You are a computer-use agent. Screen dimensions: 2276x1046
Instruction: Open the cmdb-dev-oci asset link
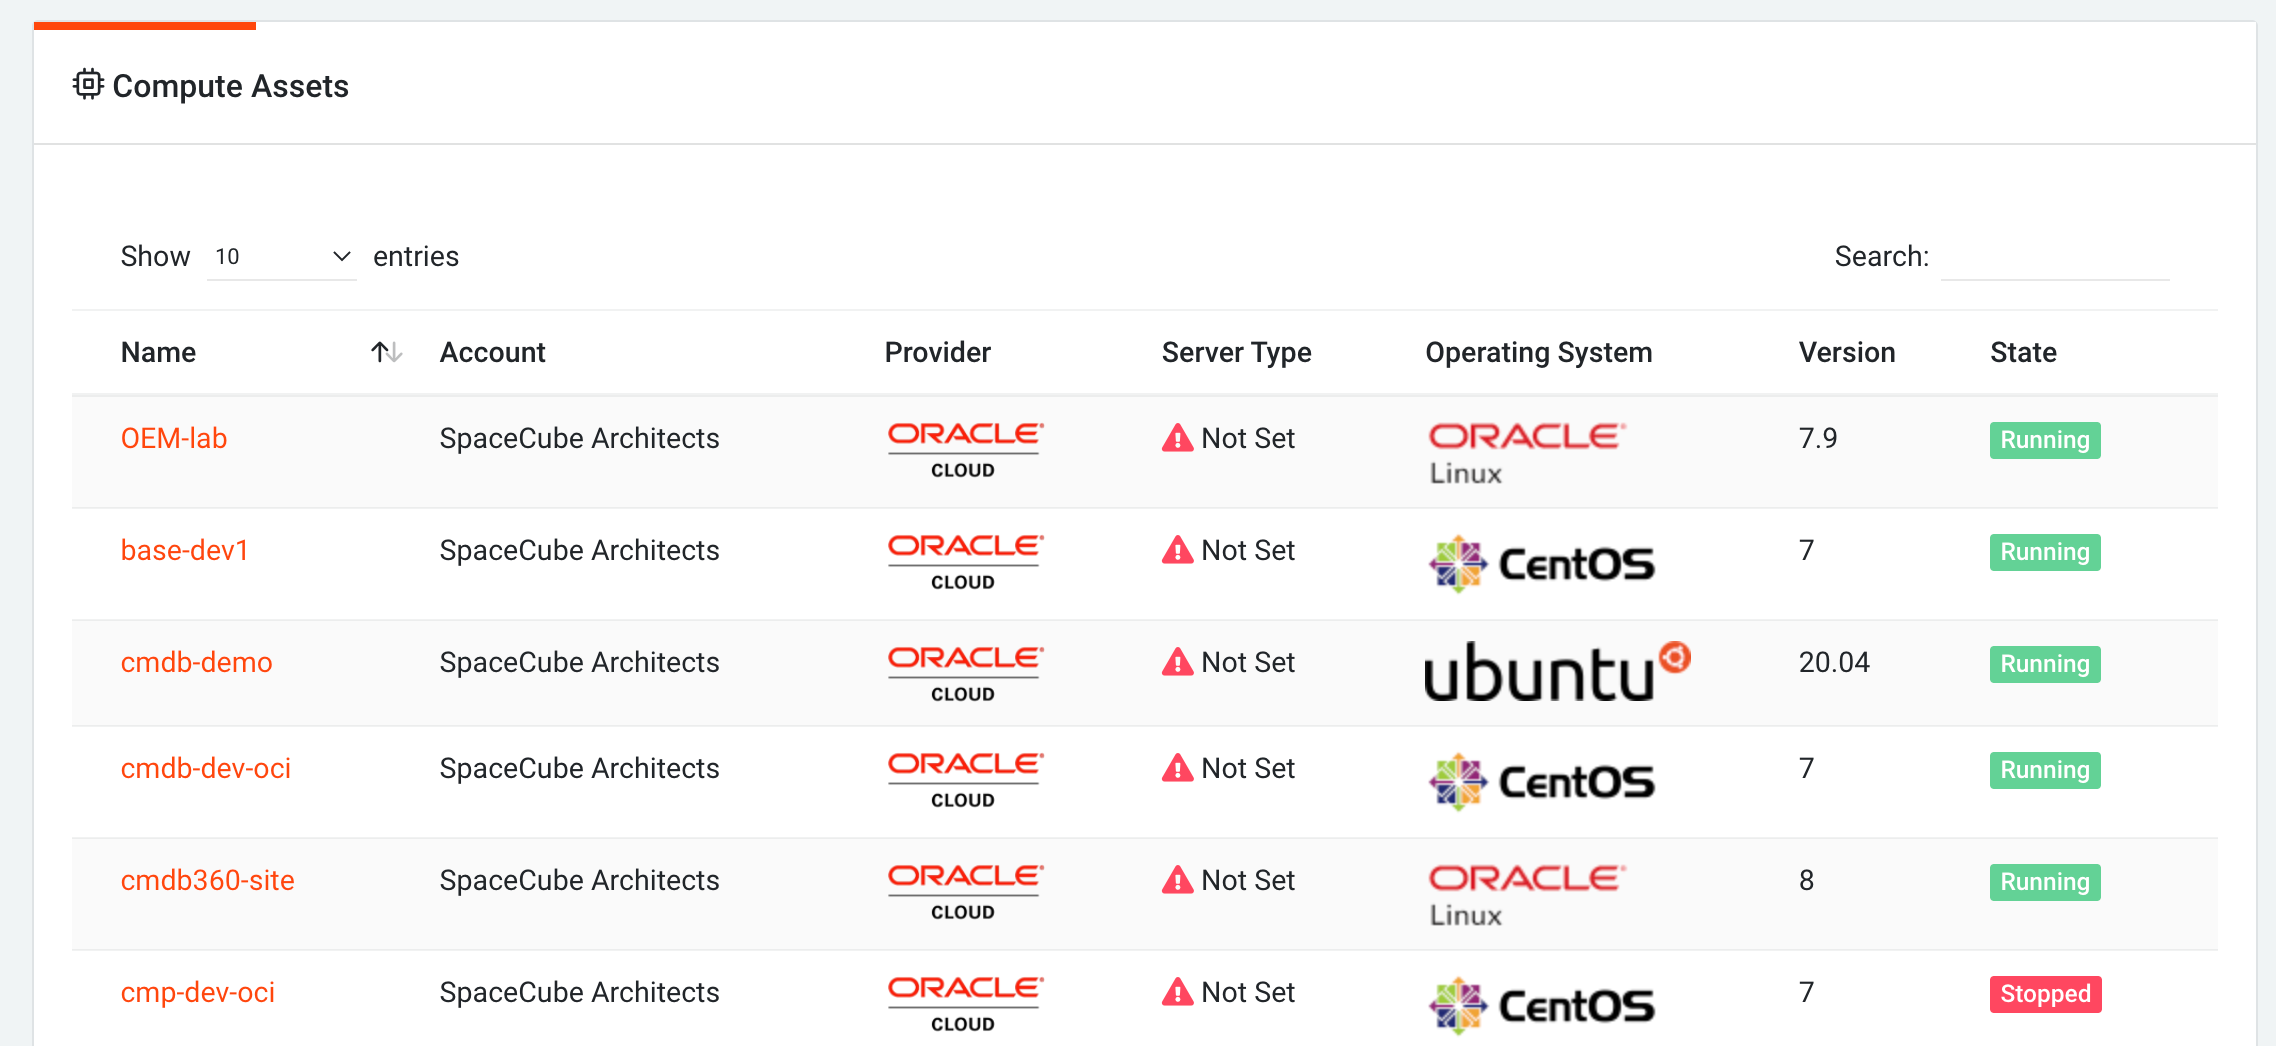[x=206, y=768]
